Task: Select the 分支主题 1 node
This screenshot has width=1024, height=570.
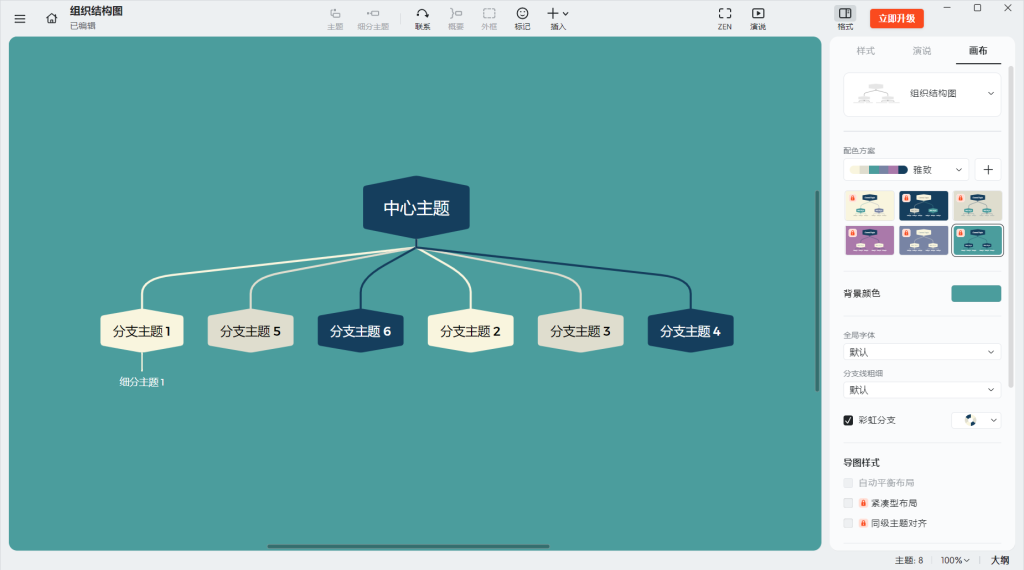Action: tap(142, 331)
